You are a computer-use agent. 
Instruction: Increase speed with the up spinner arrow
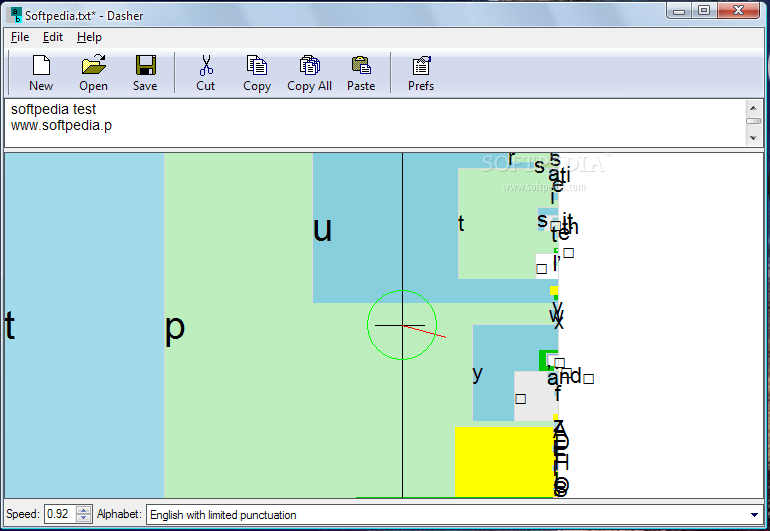pos(84,510)
